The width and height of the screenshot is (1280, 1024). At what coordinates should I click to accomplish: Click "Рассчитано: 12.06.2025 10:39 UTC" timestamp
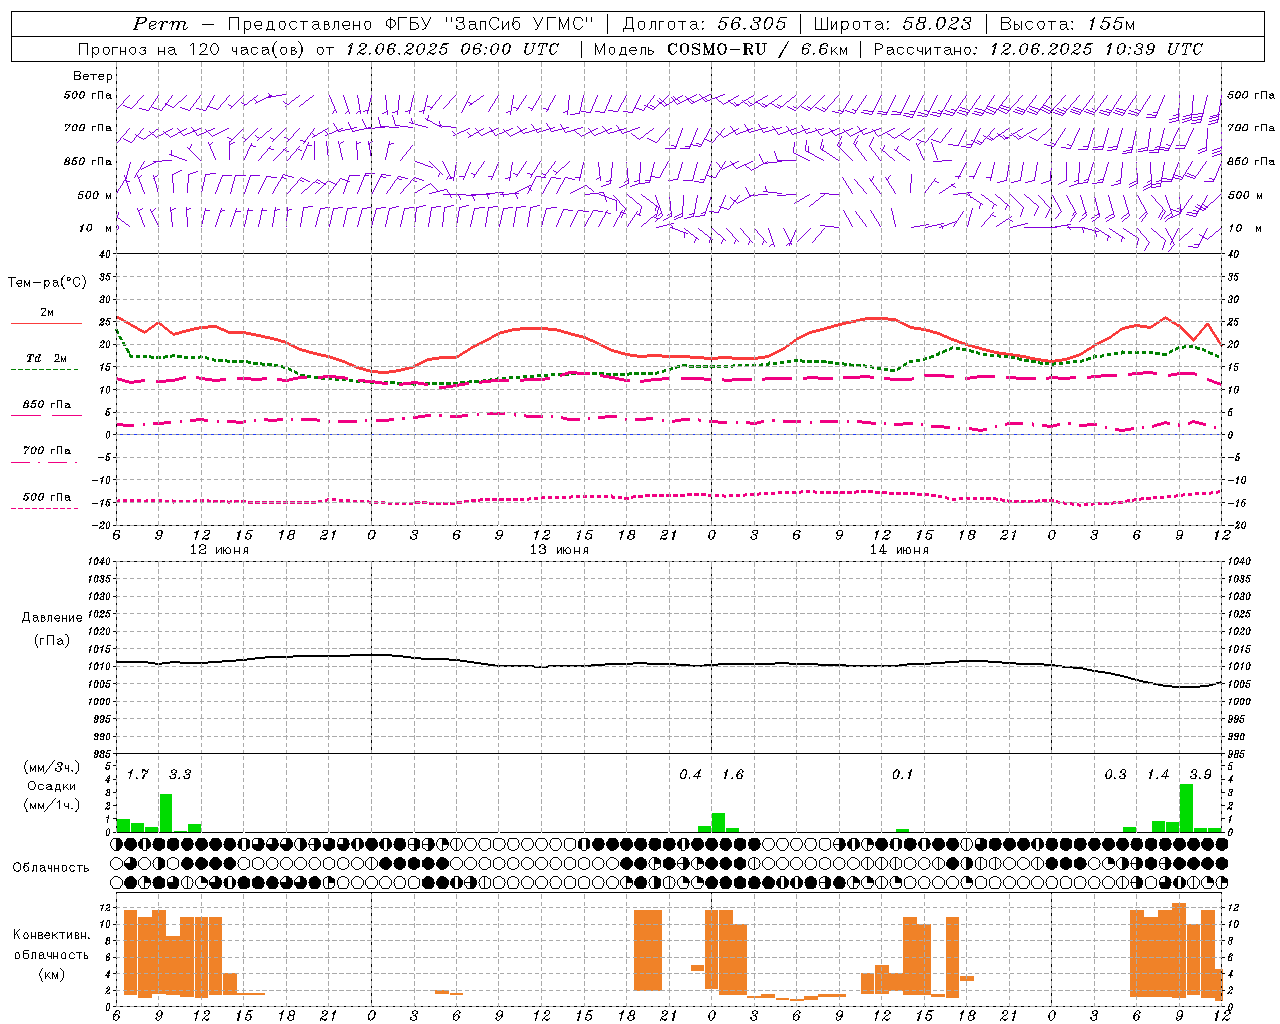click(1038, 49)
